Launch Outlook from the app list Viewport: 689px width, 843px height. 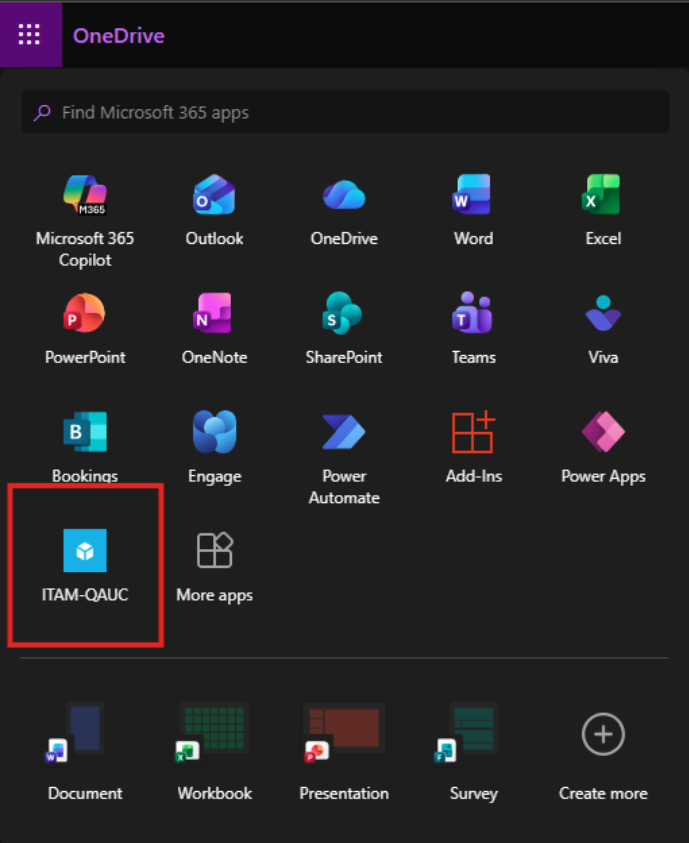(214, 196)
